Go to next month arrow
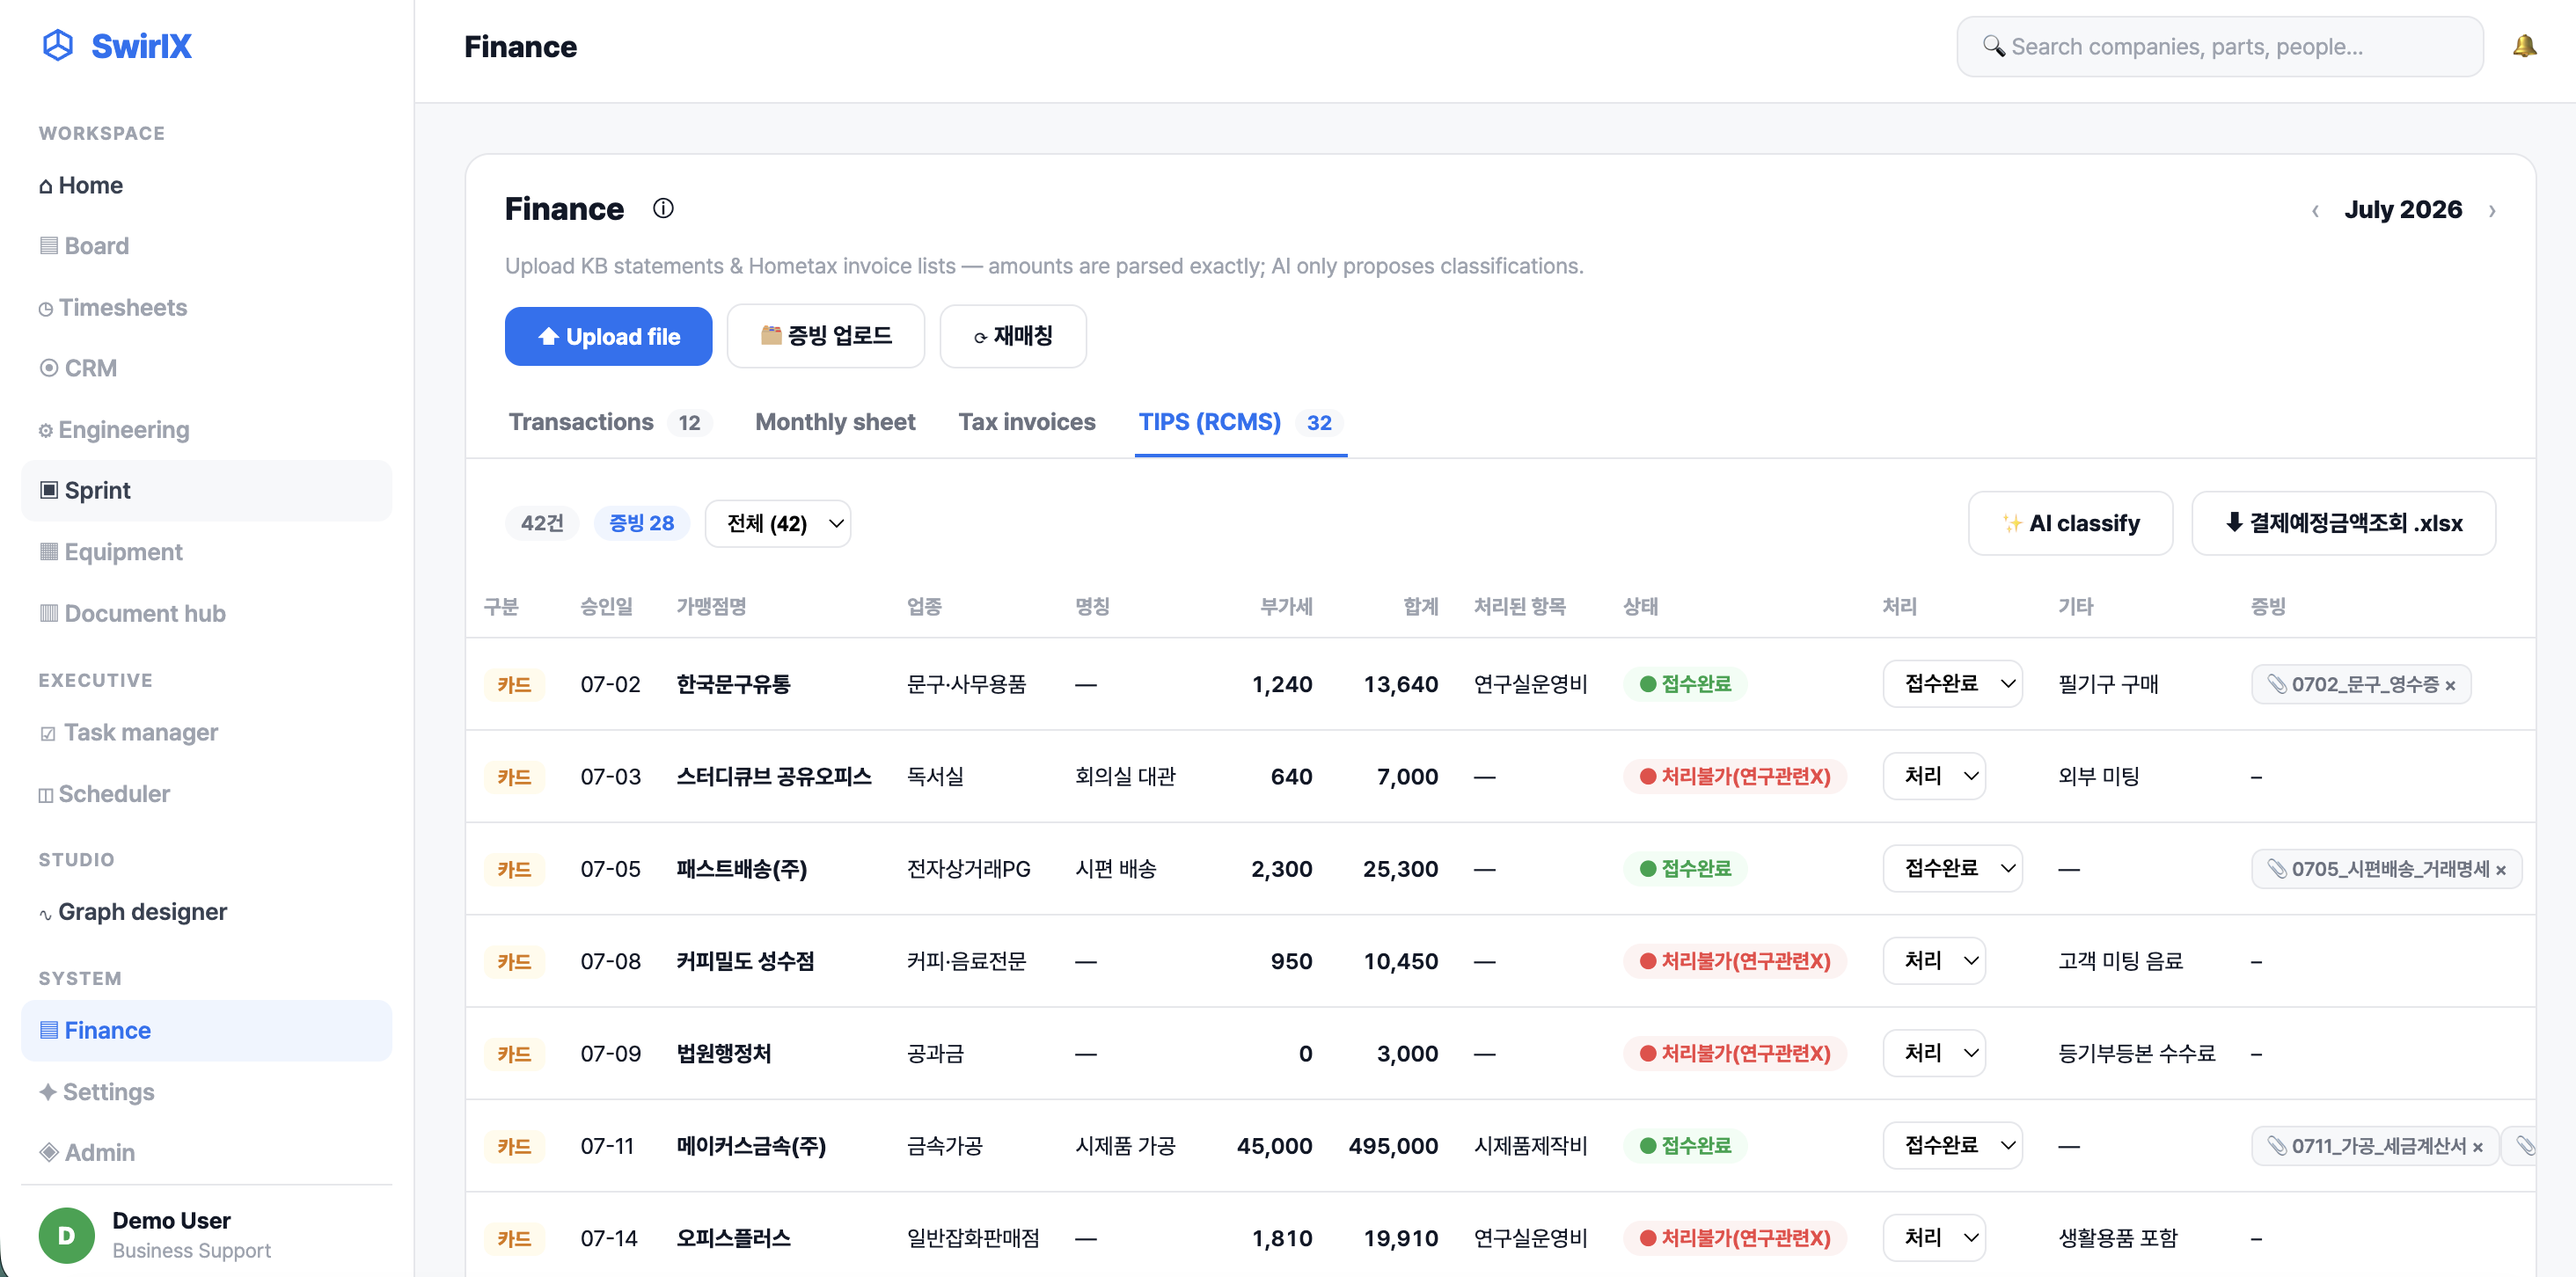The width and height of the screenshot is (2576, 1277). 2492,210
